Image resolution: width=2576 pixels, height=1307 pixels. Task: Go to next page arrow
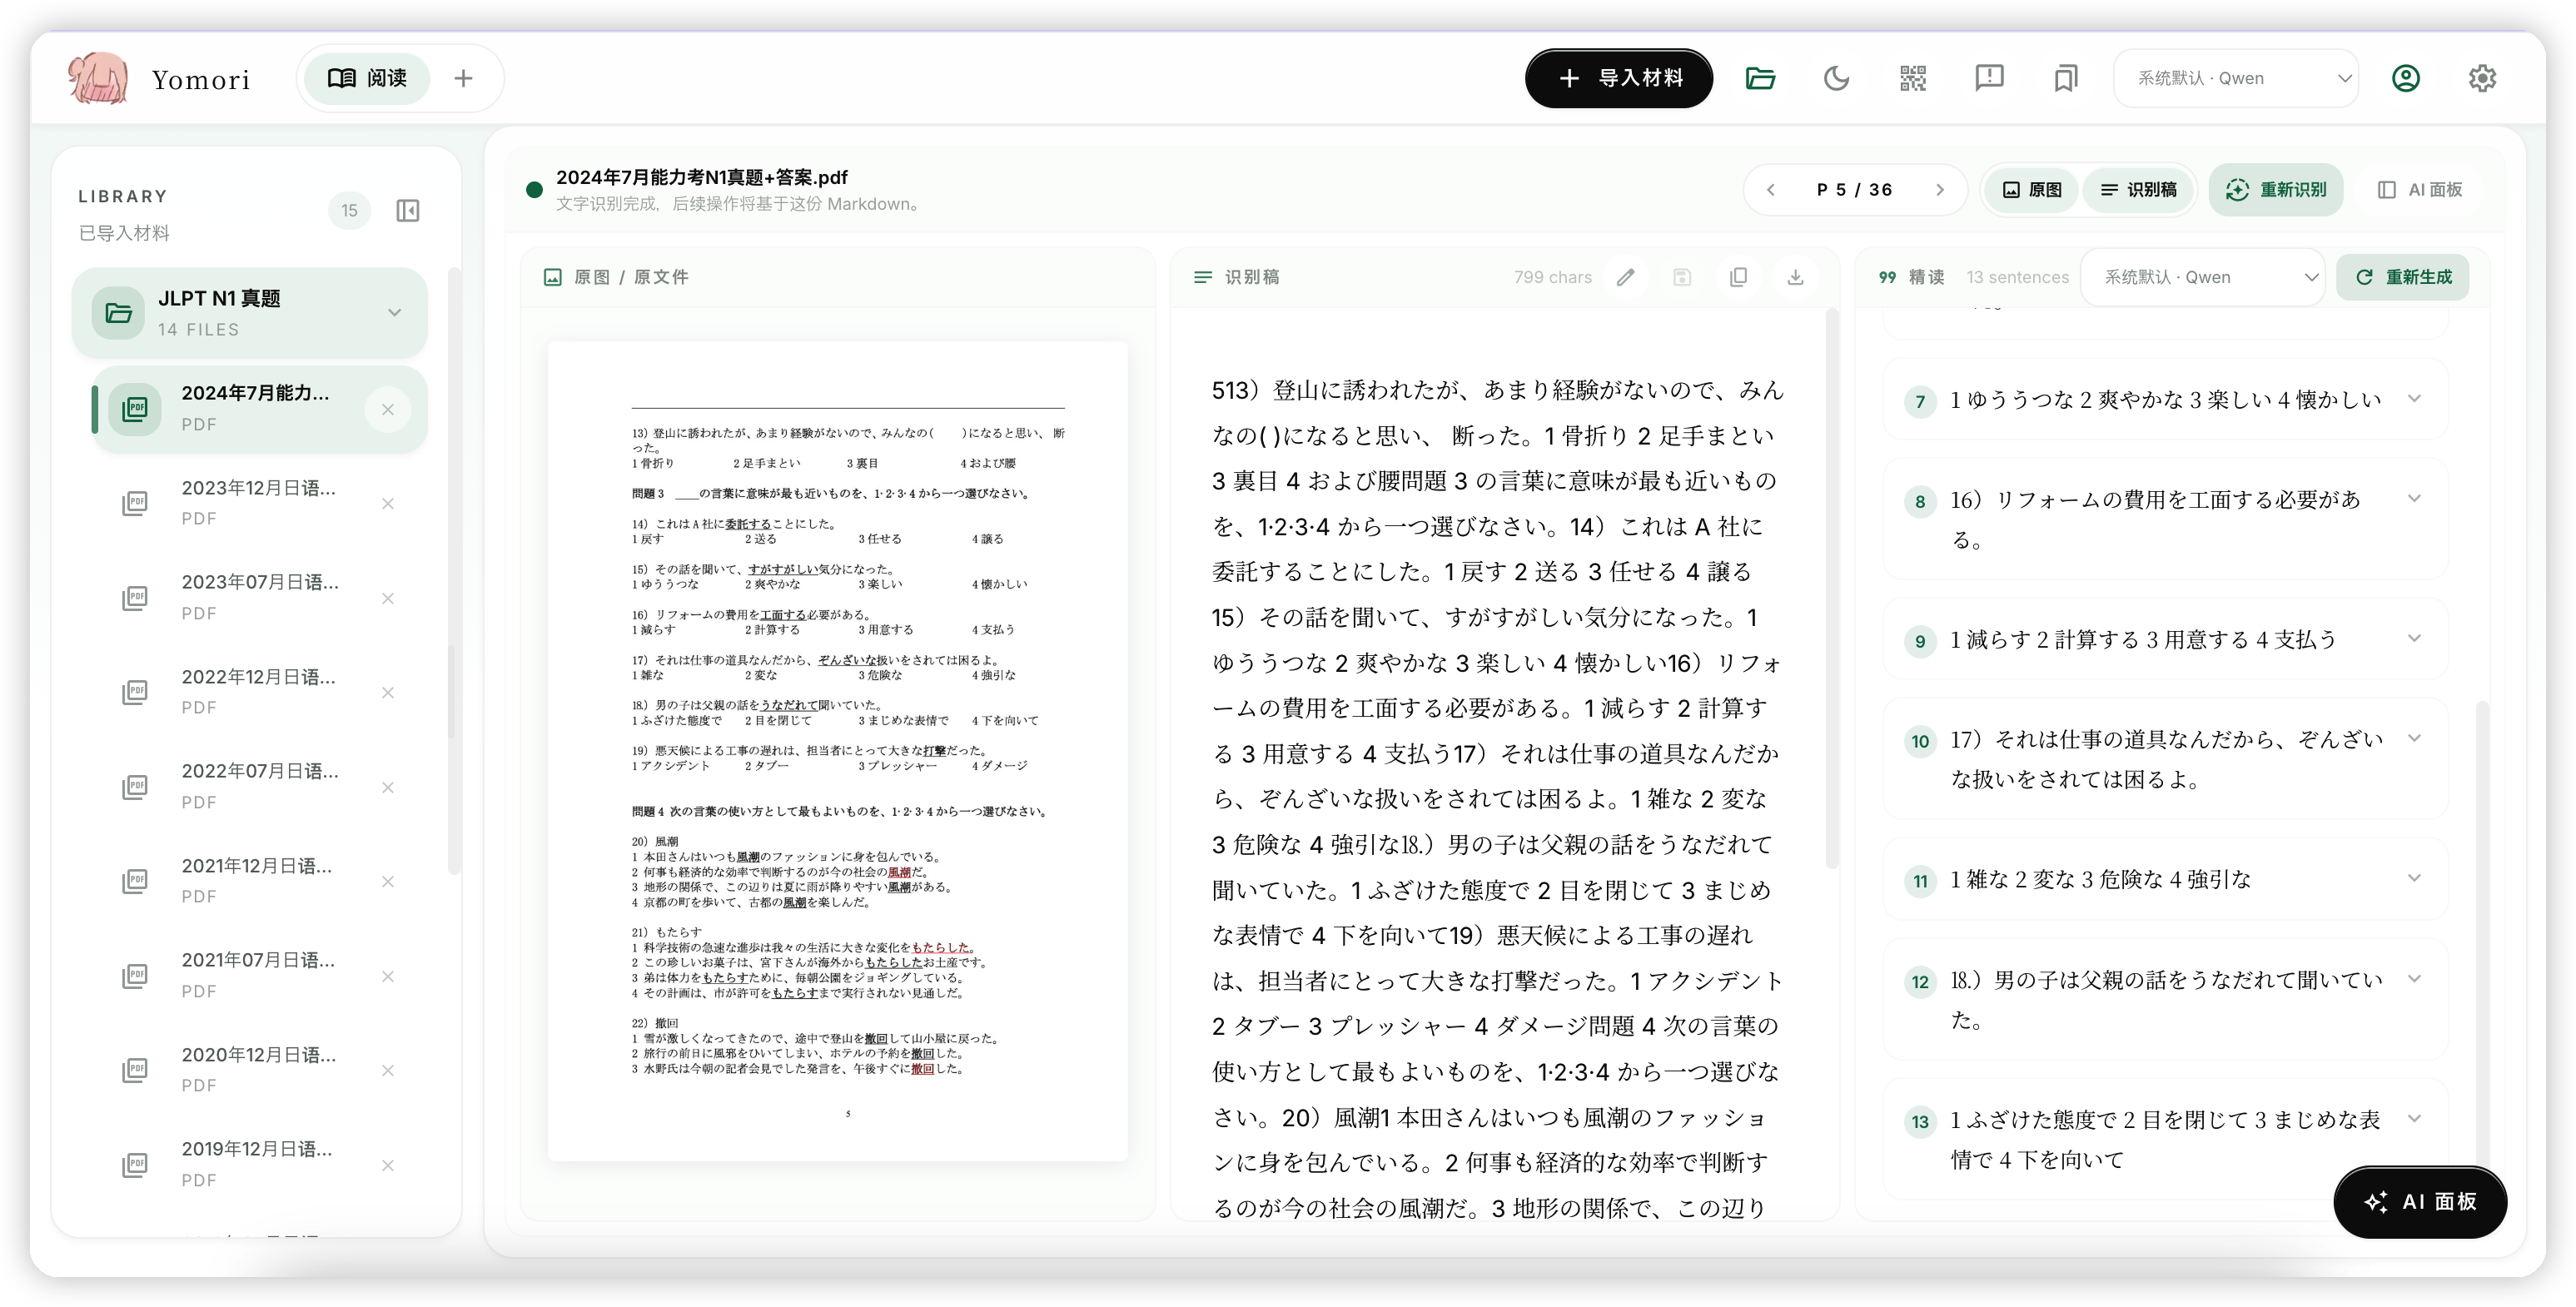point(1939,190)
